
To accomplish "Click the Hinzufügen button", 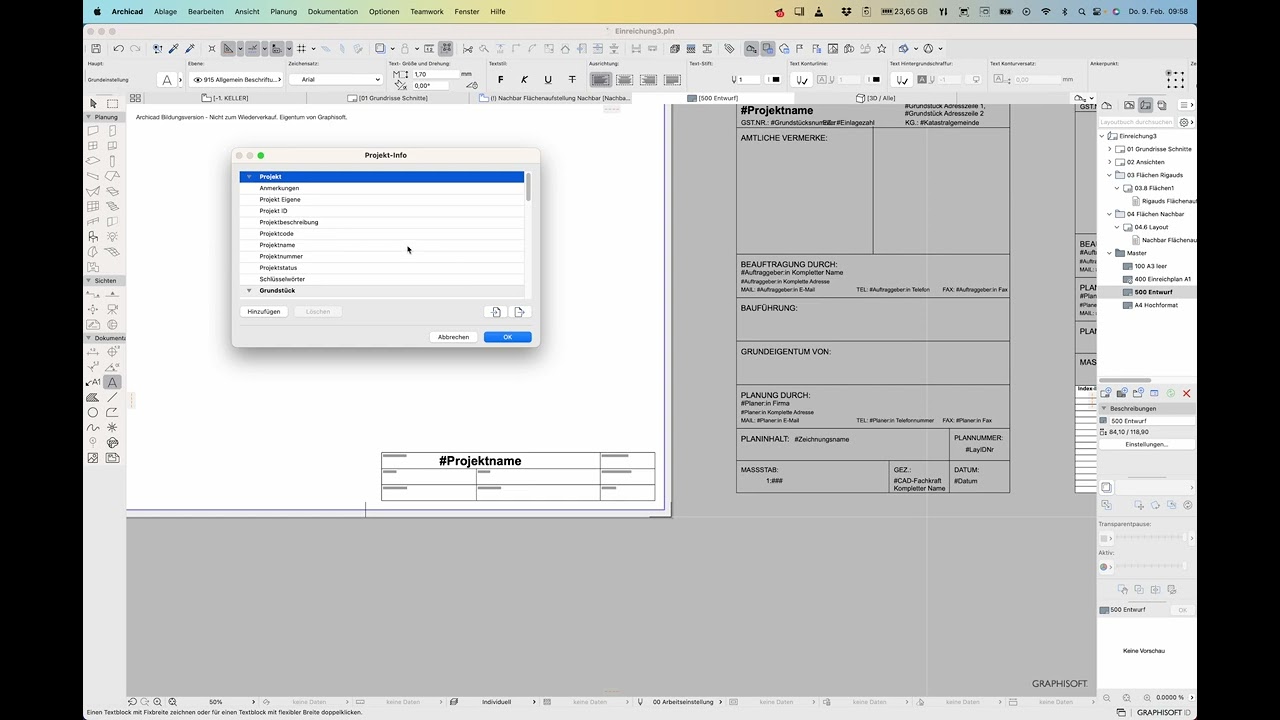I will point(264,312).
